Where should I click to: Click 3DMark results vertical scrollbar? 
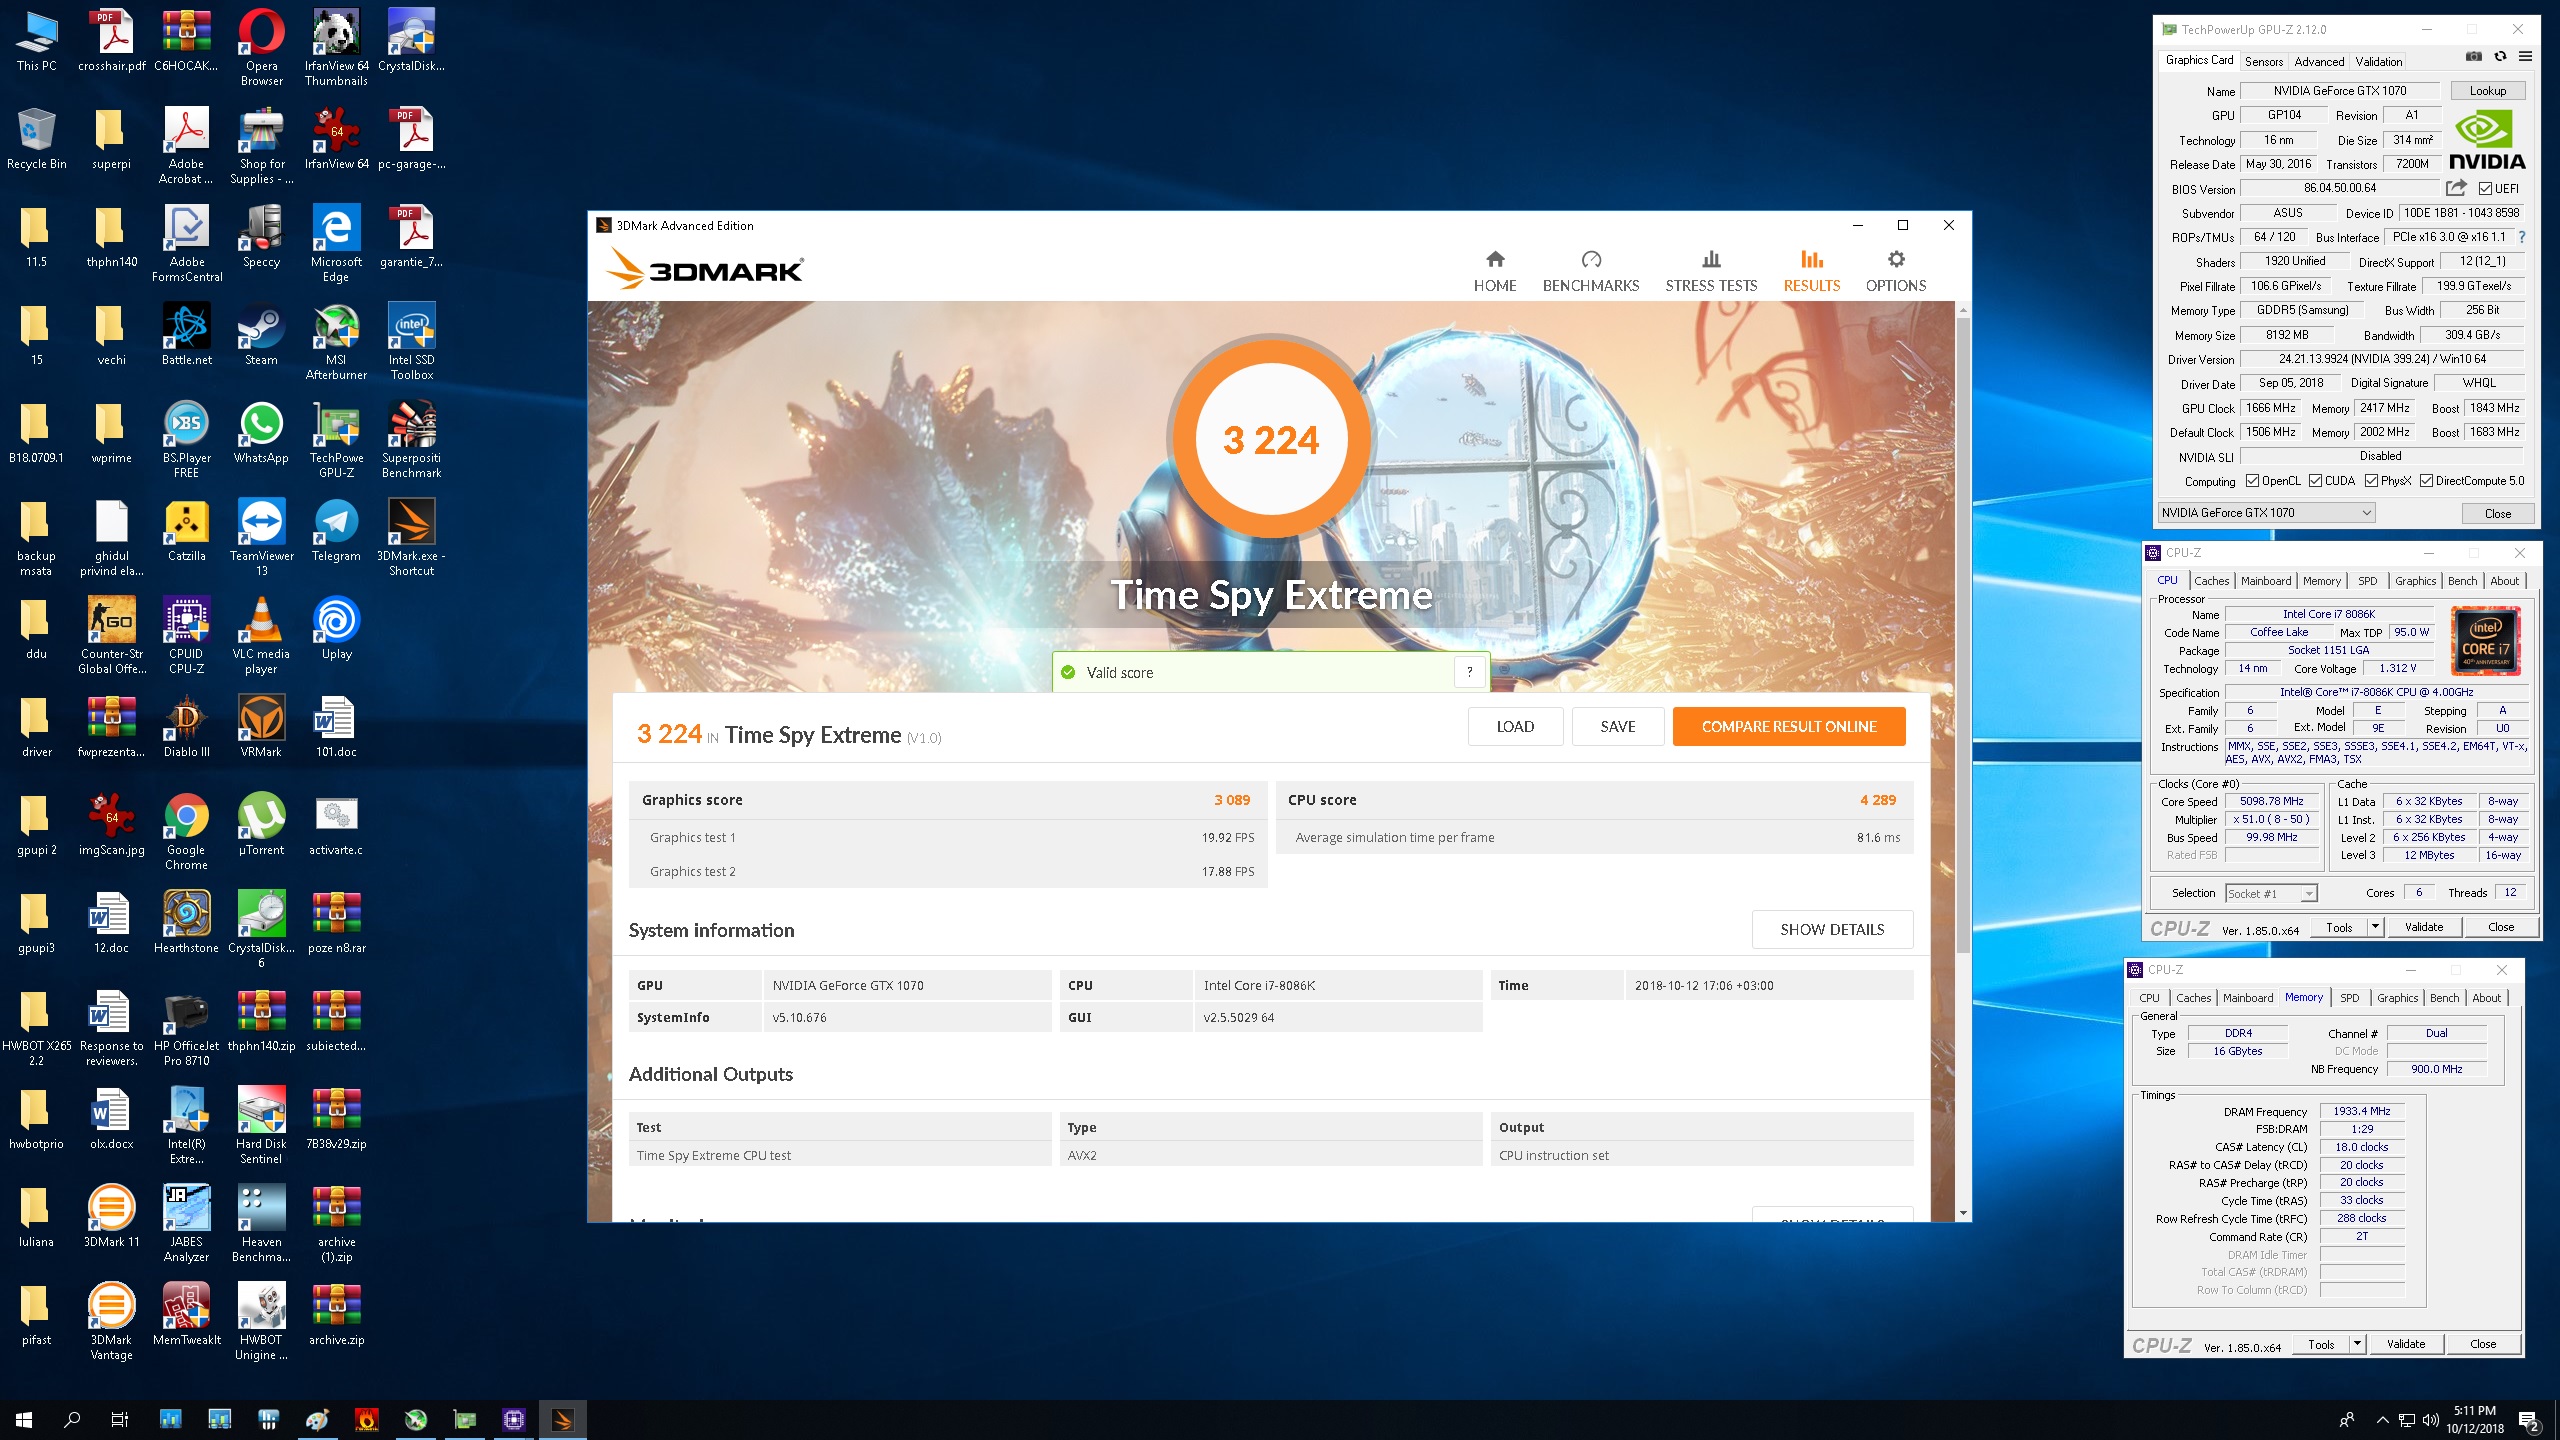pos(1963,634)
